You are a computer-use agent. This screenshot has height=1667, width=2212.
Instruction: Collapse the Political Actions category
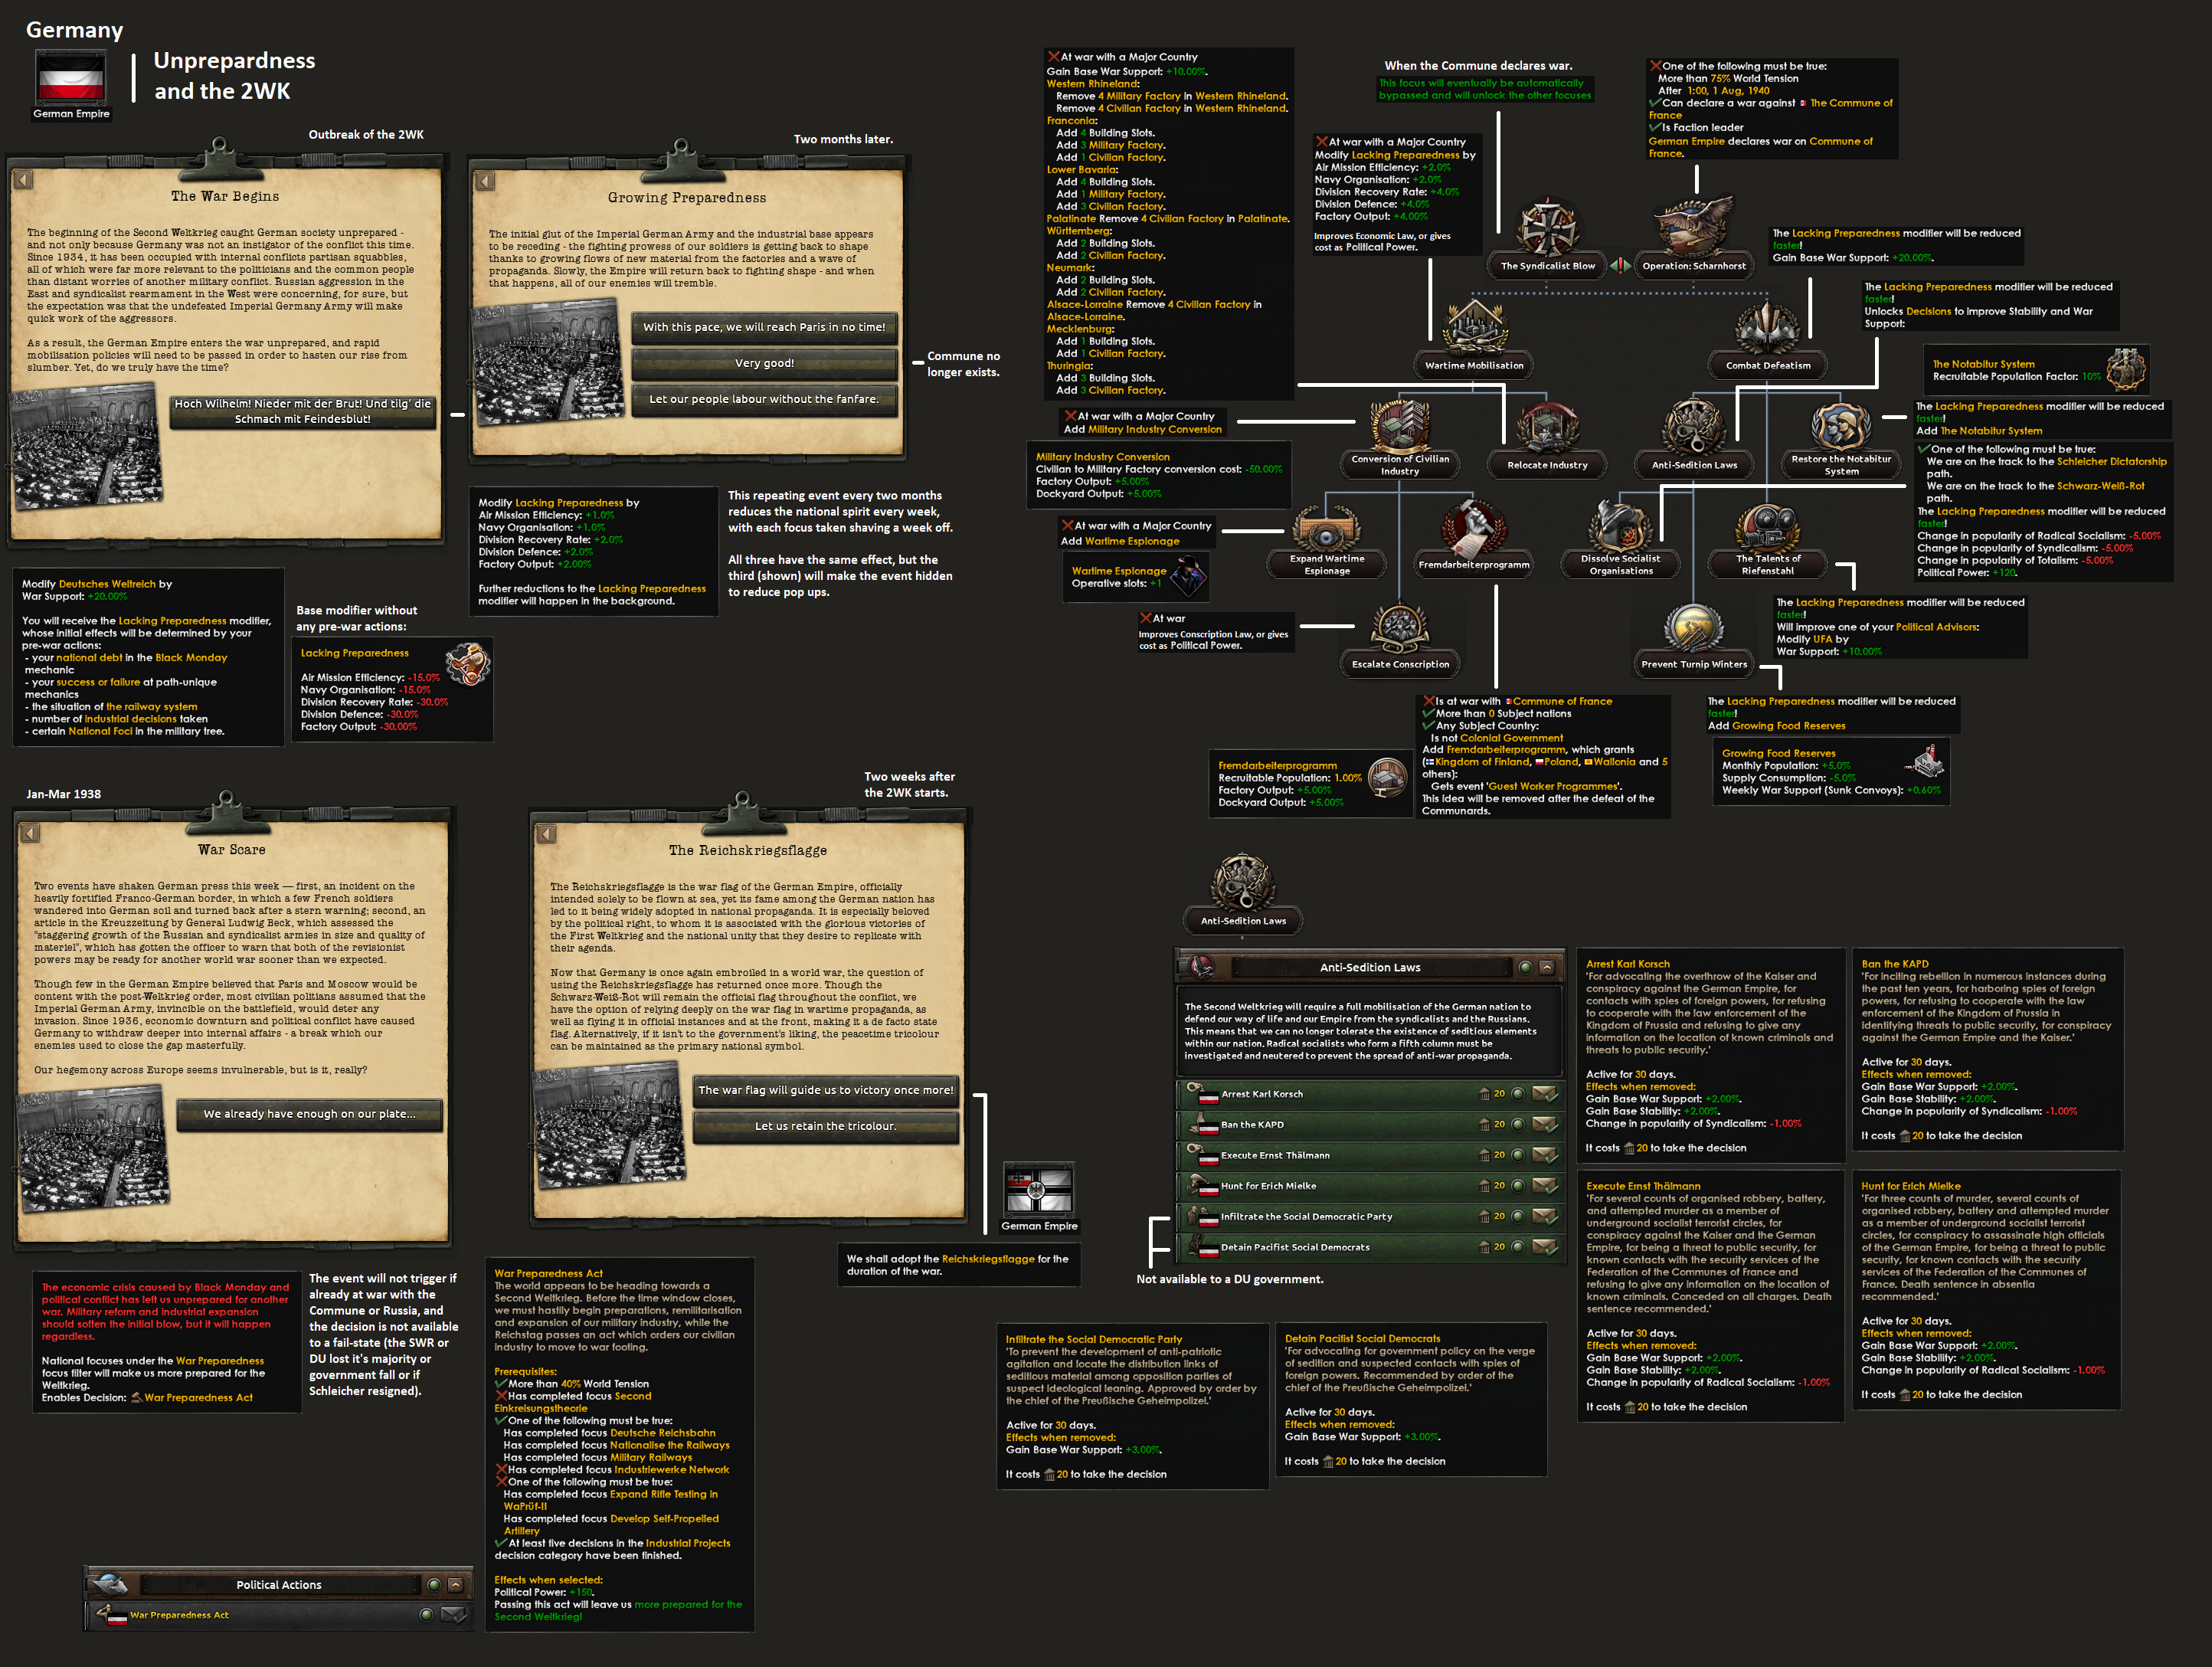pos(455,1584)
